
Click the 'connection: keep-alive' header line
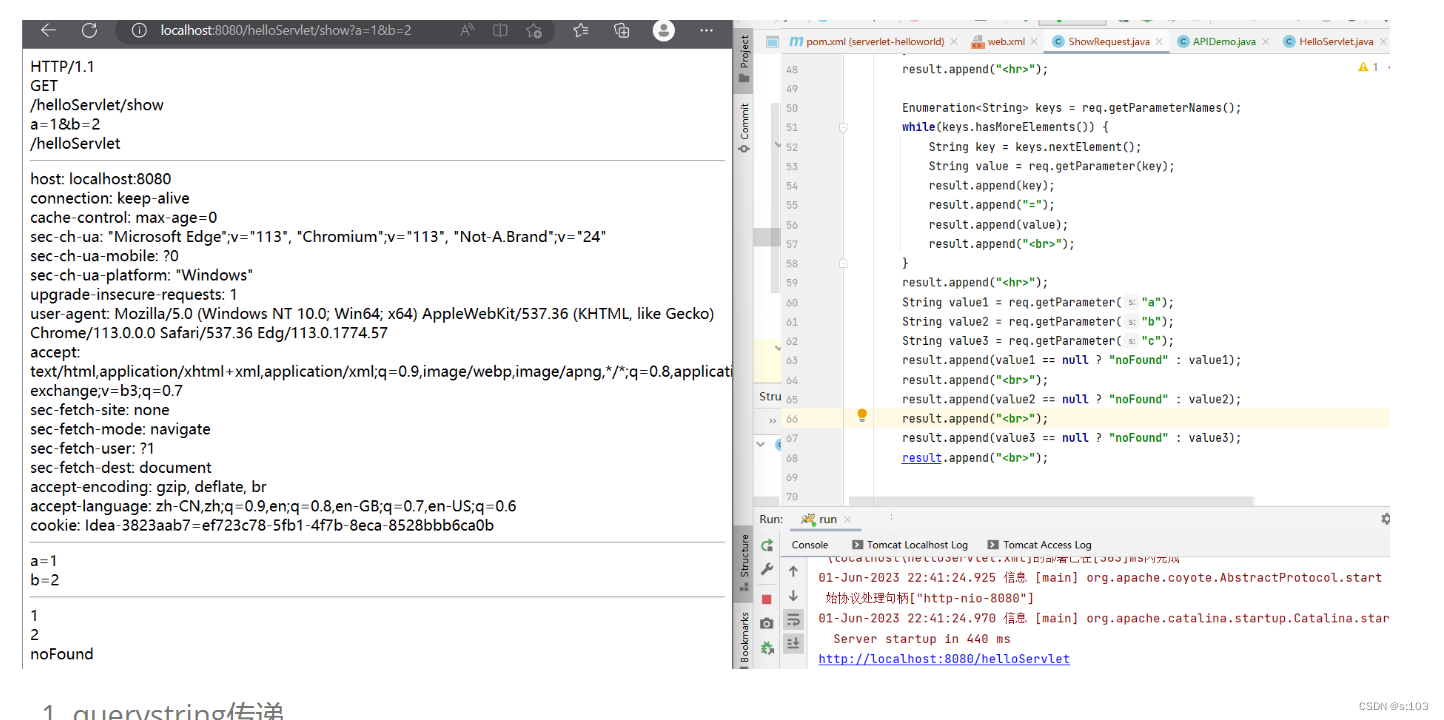(110, 198)
